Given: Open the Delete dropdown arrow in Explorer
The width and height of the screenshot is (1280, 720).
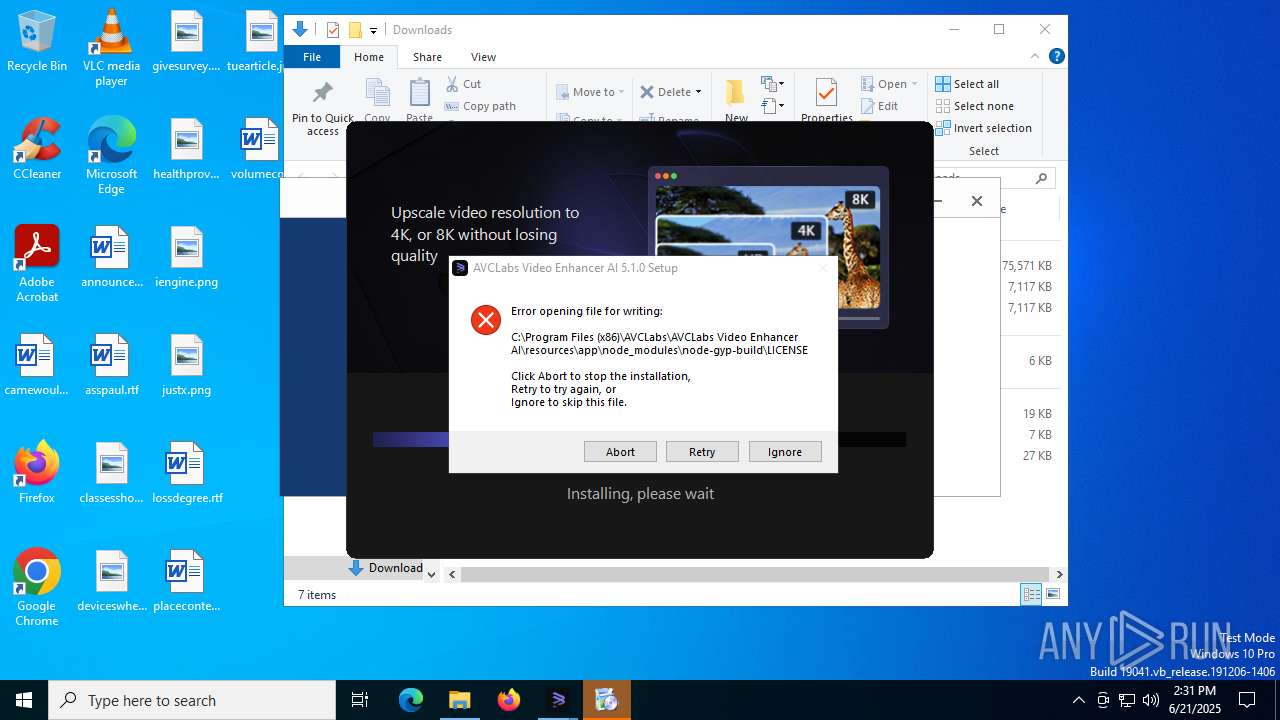Looking at the screenshot, I should [698, 92].
